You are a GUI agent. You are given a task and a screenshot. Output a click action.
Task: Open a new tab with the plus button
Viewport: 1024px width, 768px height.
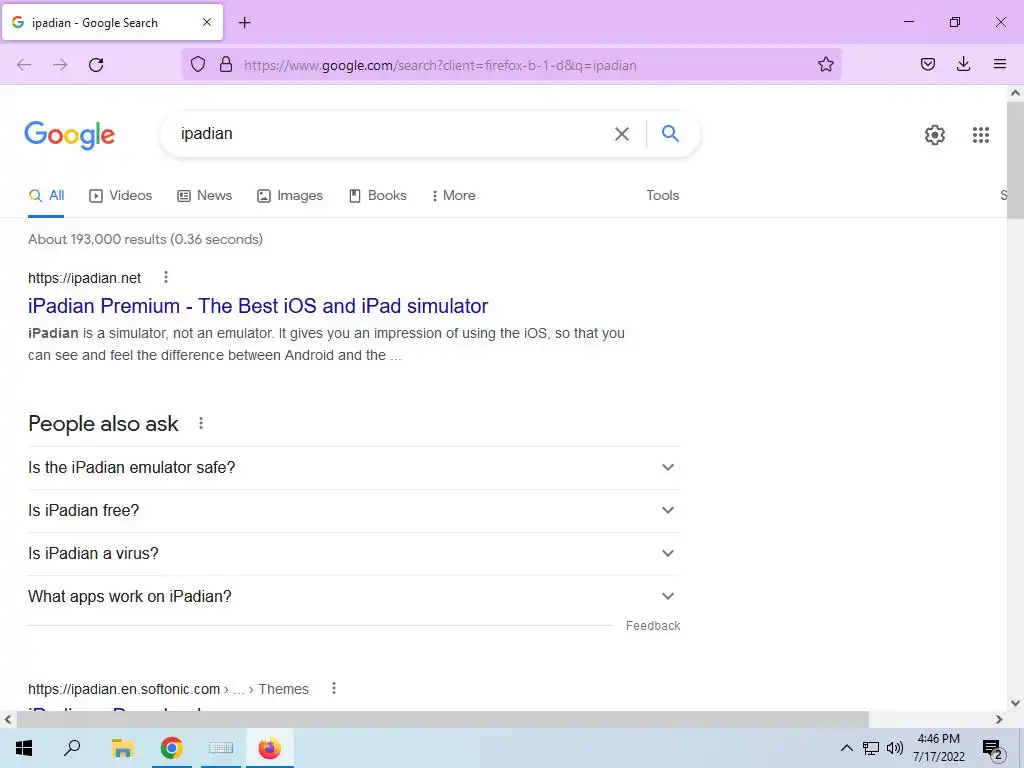[x=244, y=23]
